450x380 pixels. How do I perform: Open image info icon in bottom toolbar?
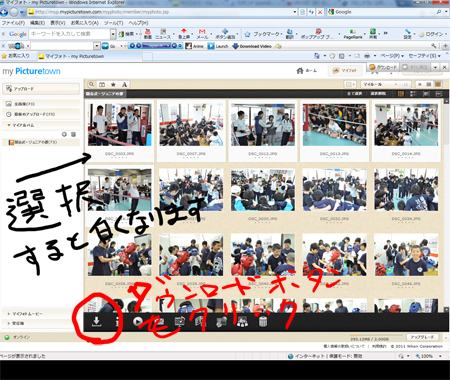point(117,322)
